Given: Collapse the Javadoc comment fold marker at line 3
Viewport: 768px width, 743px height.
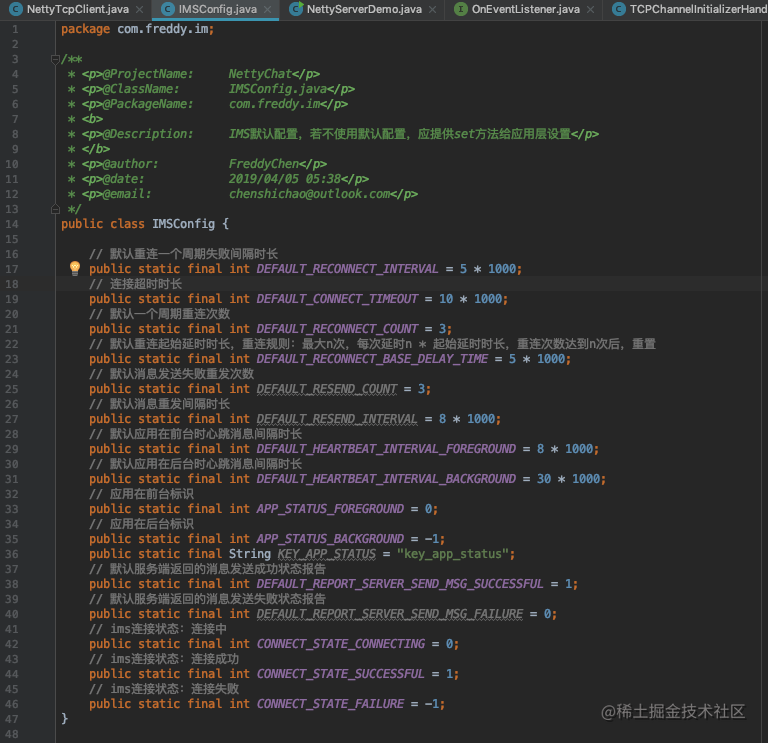Looking at the screenshot, I should [x=55, y=59].
